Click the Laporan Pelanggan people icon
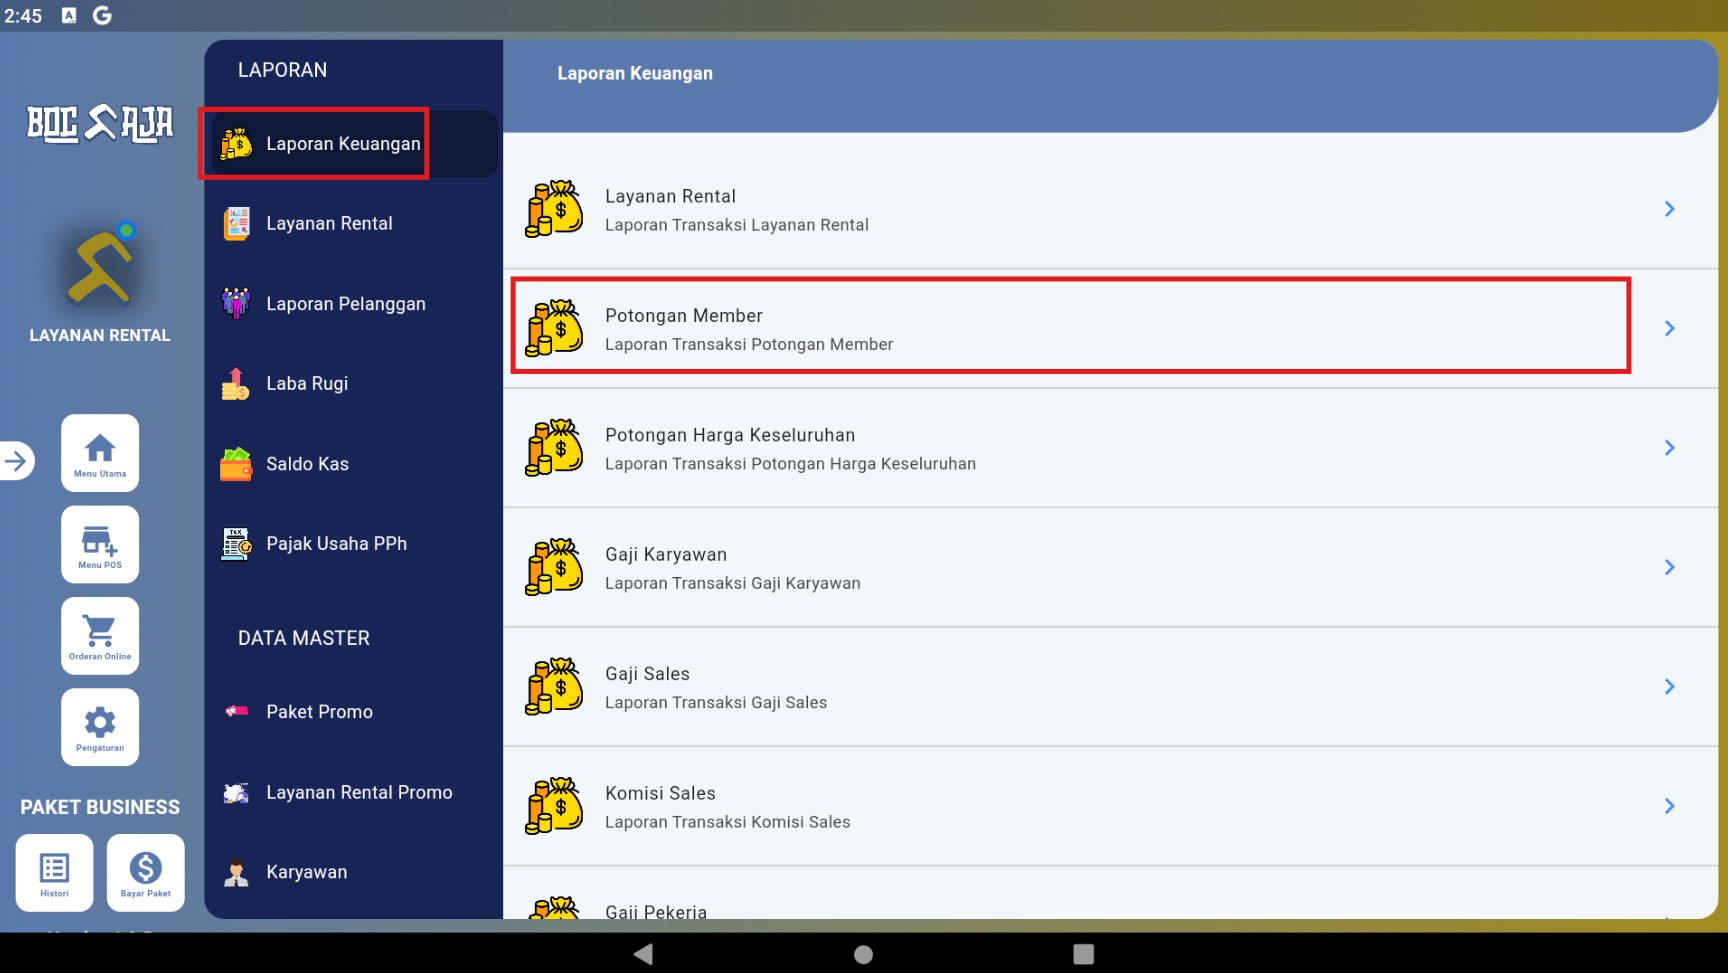Screen dimensions: 1728x973 coord(236,304)
